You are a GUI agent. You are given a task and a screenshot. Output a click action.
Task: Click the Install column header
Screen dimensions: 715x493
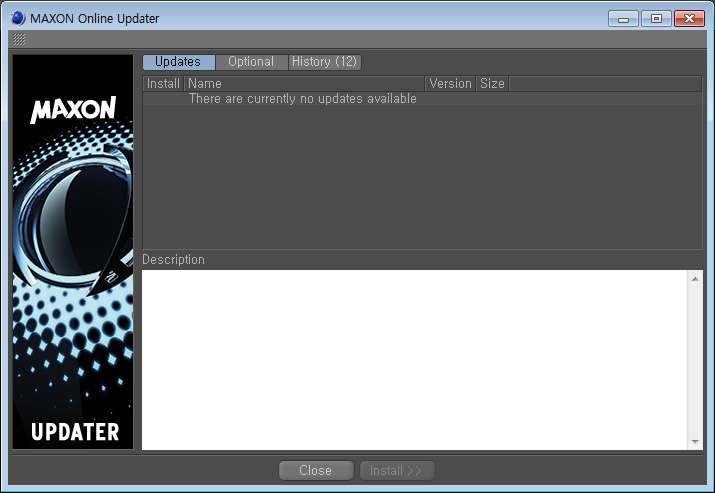[x=163, y=84]
